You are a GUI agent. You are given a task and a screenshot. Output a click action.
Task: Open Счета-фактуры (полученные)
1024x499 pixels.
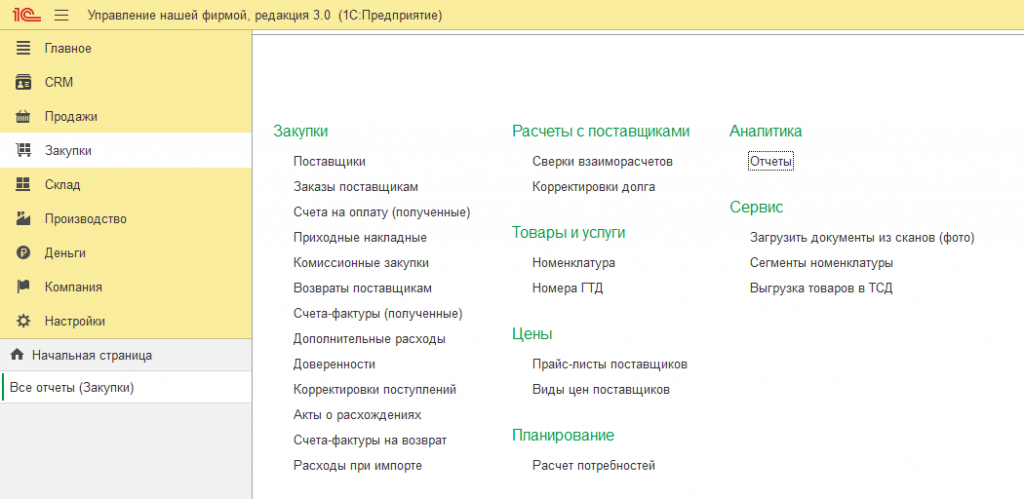click(378, 314)
